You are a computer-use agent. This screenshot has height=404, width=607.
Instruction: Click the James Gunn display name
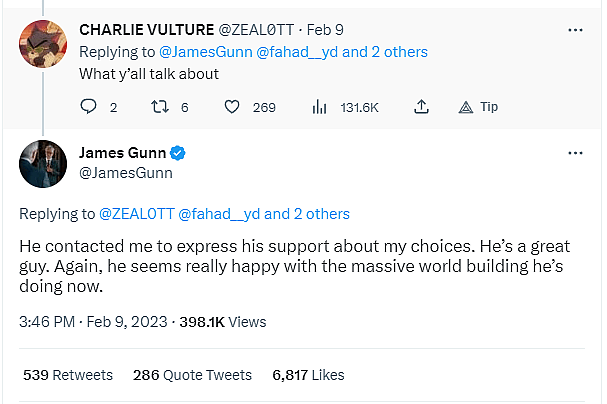(122, 153)
